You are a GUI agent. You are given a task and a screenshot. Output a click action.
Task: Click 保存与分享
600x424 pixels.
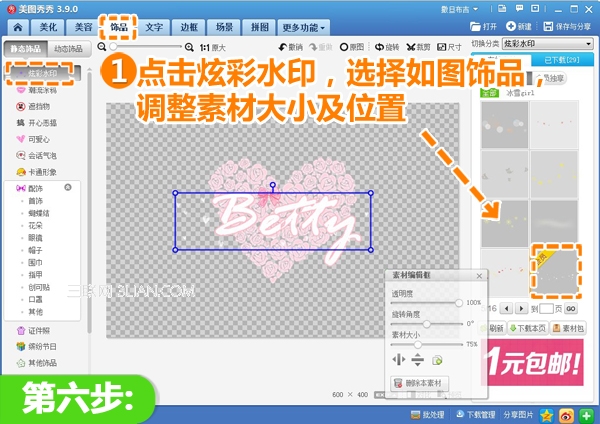(567, 26)
